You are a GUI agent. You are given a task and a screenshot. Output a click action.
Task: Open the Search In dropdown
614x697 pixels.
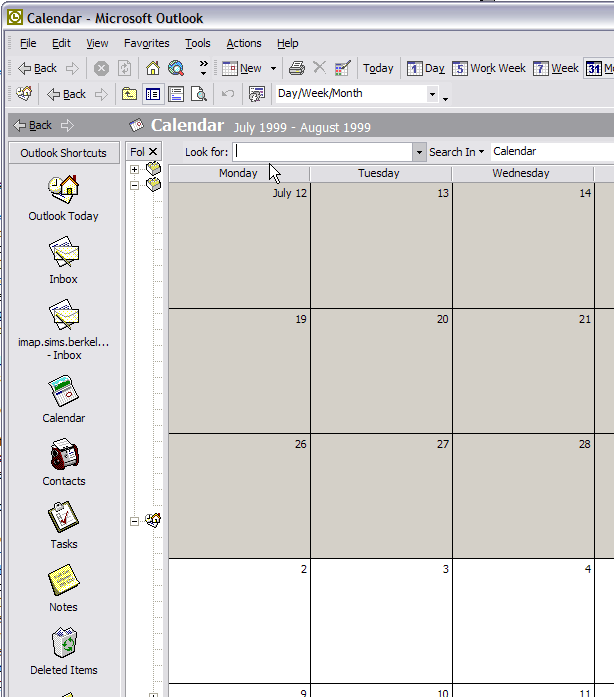[x=457, y=152]
